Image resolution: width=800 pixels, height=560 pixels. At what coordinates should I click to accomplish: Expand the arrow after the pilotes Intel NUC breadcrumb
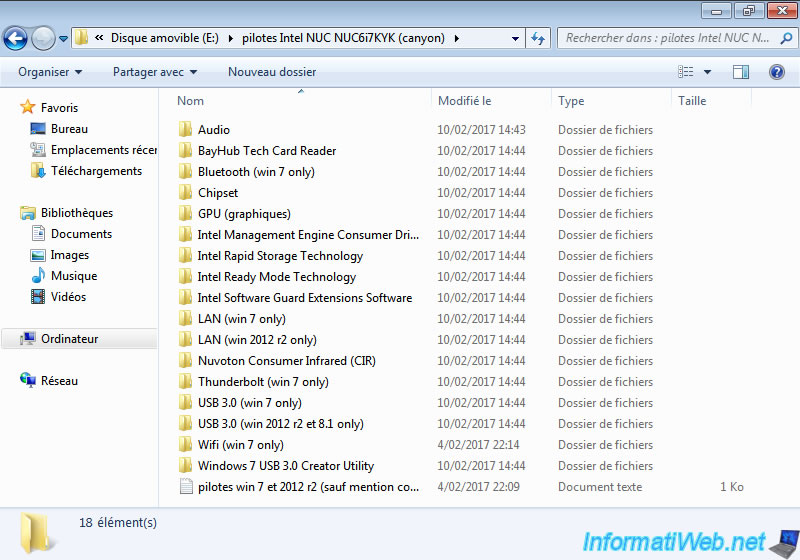[456, 38]
